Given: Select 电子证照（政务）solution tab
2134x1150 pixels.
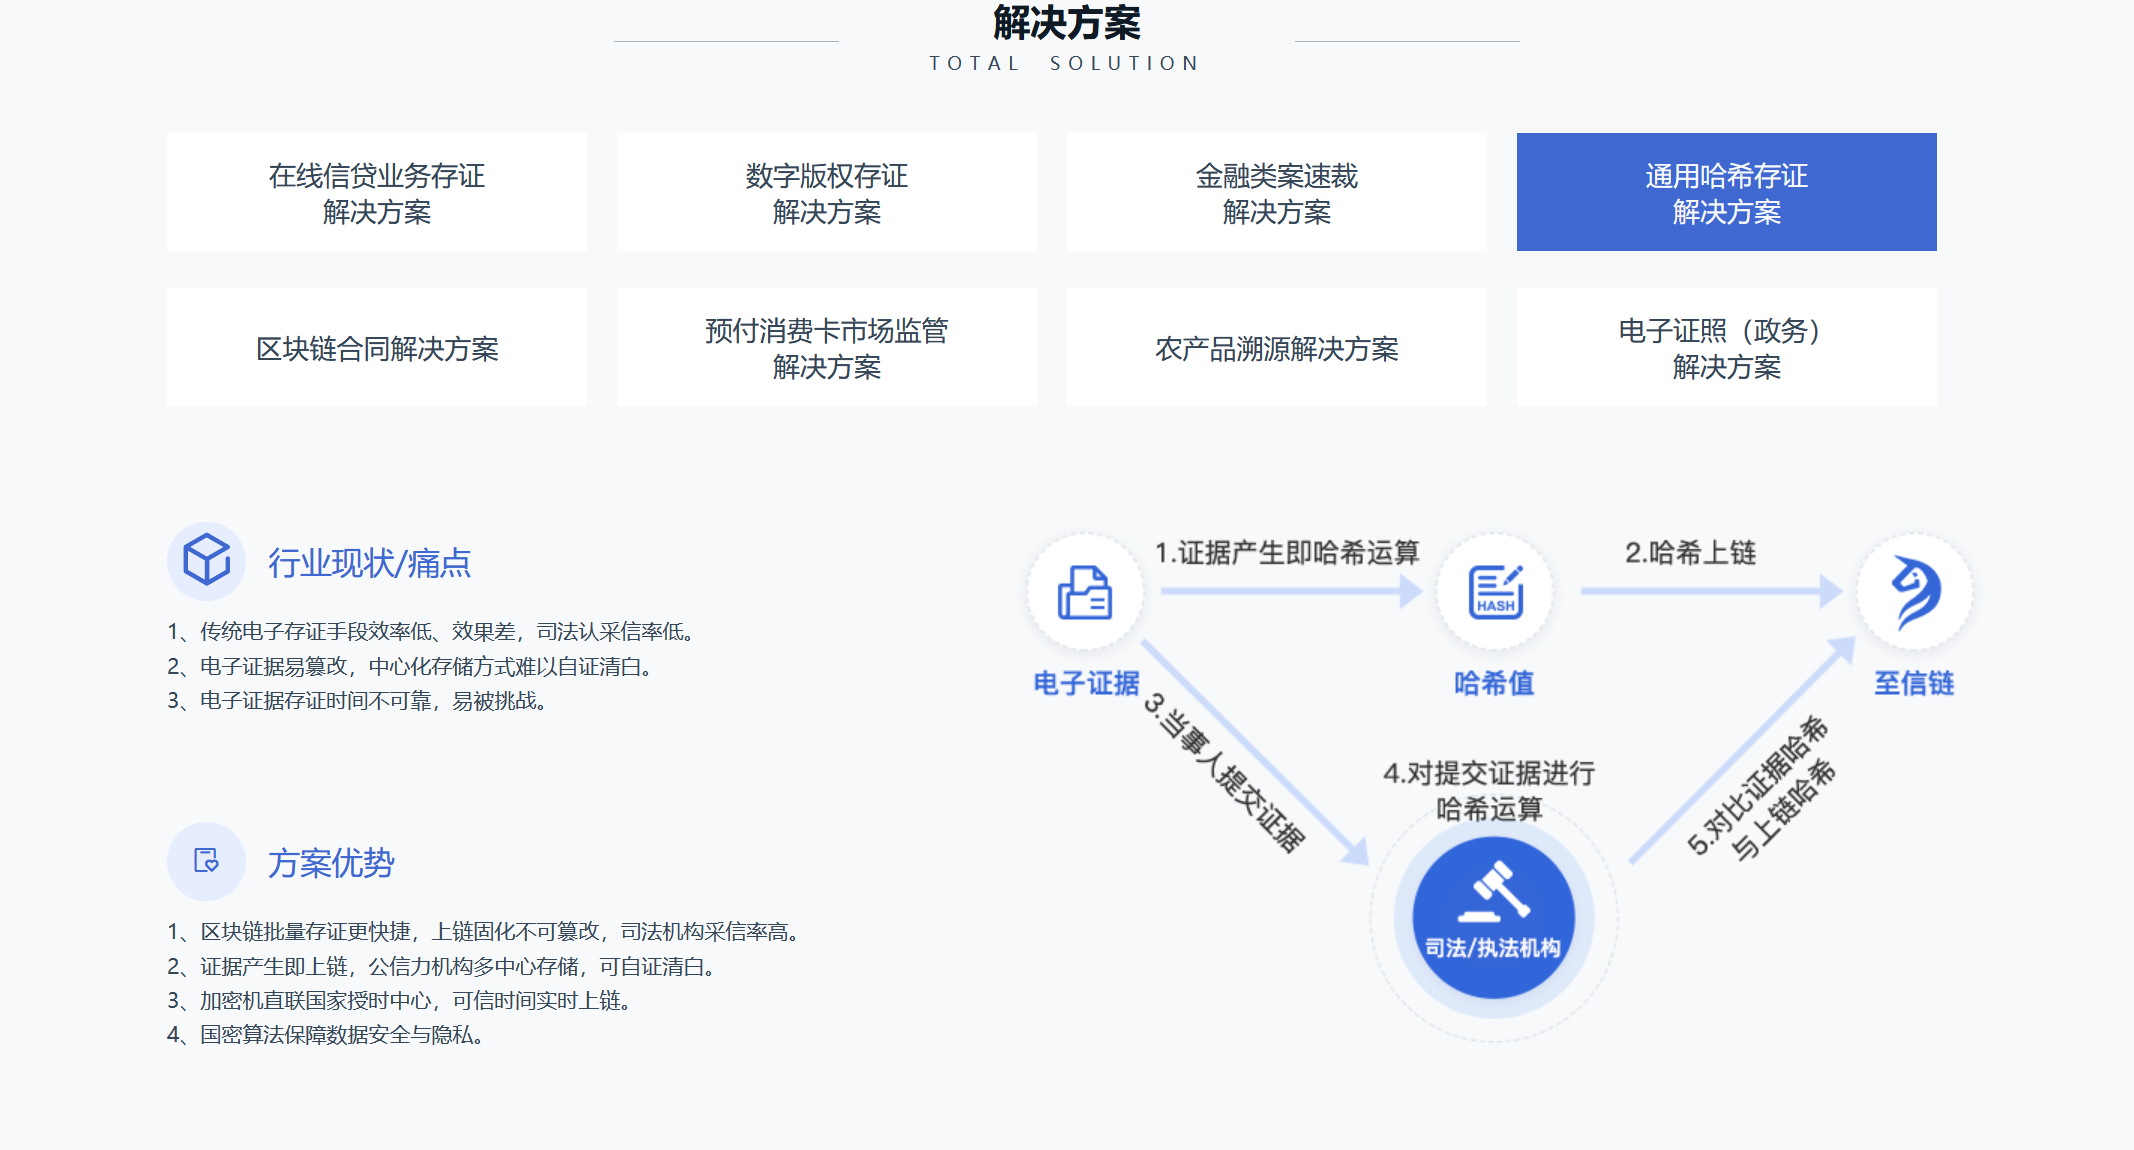Looking at the screenshot, I should coord(1727,347).
